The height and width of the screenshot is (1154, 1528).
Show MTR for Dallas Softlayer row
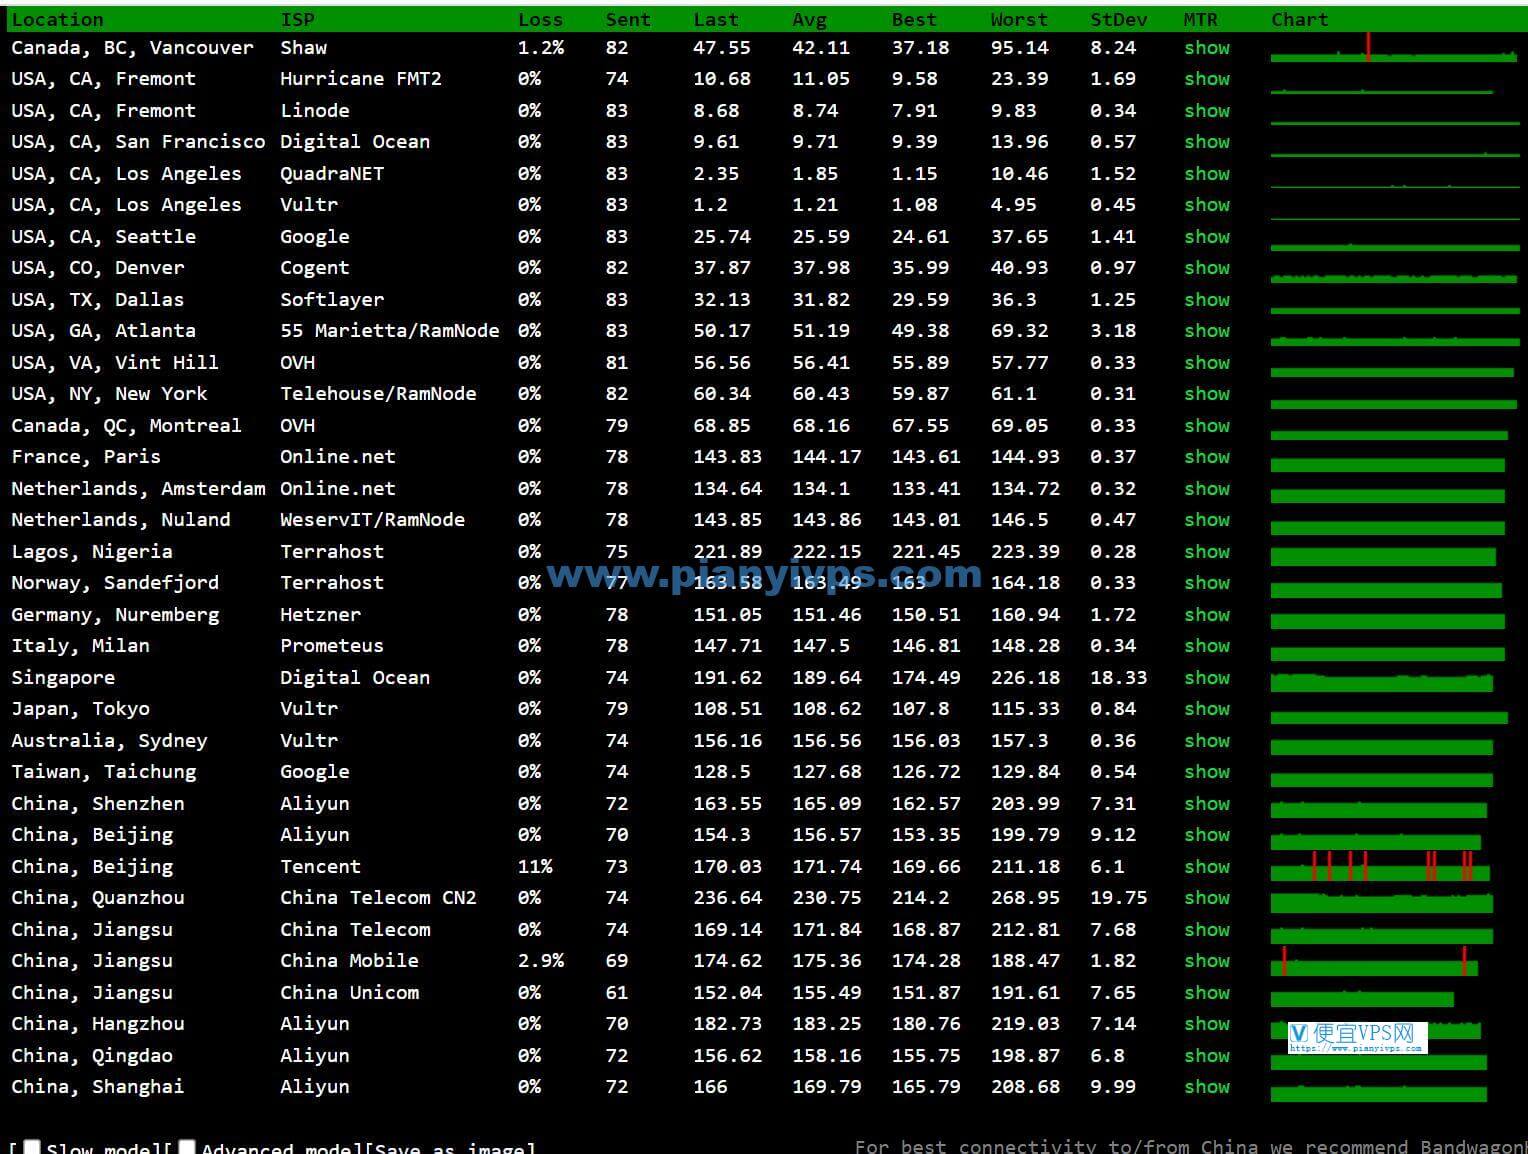coord(1207,300)
